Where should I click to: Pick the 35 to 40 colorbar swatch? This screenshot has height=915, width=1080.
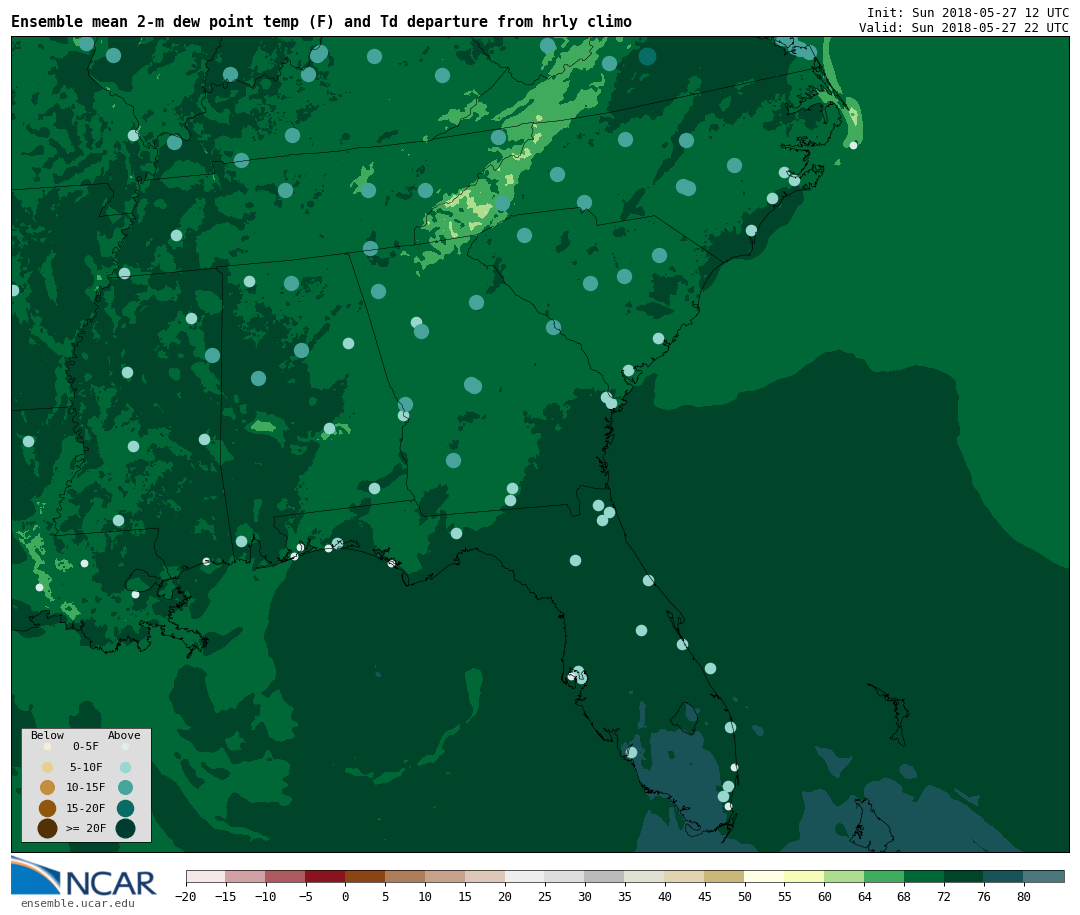tap(645, 876)
